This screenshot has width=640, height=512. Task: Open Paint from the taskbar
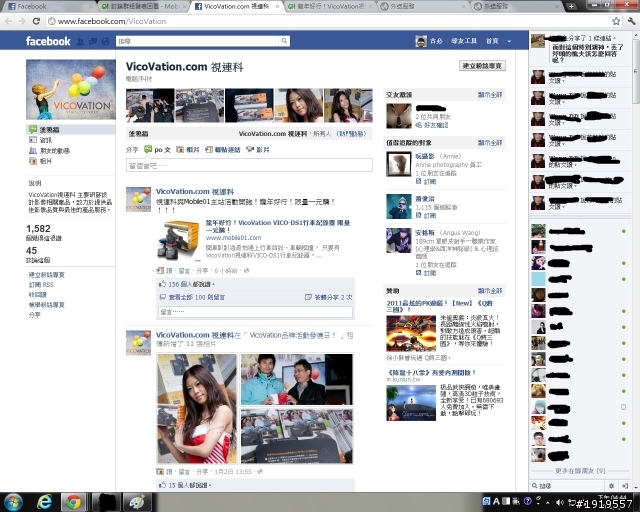[x=136, y=502]
